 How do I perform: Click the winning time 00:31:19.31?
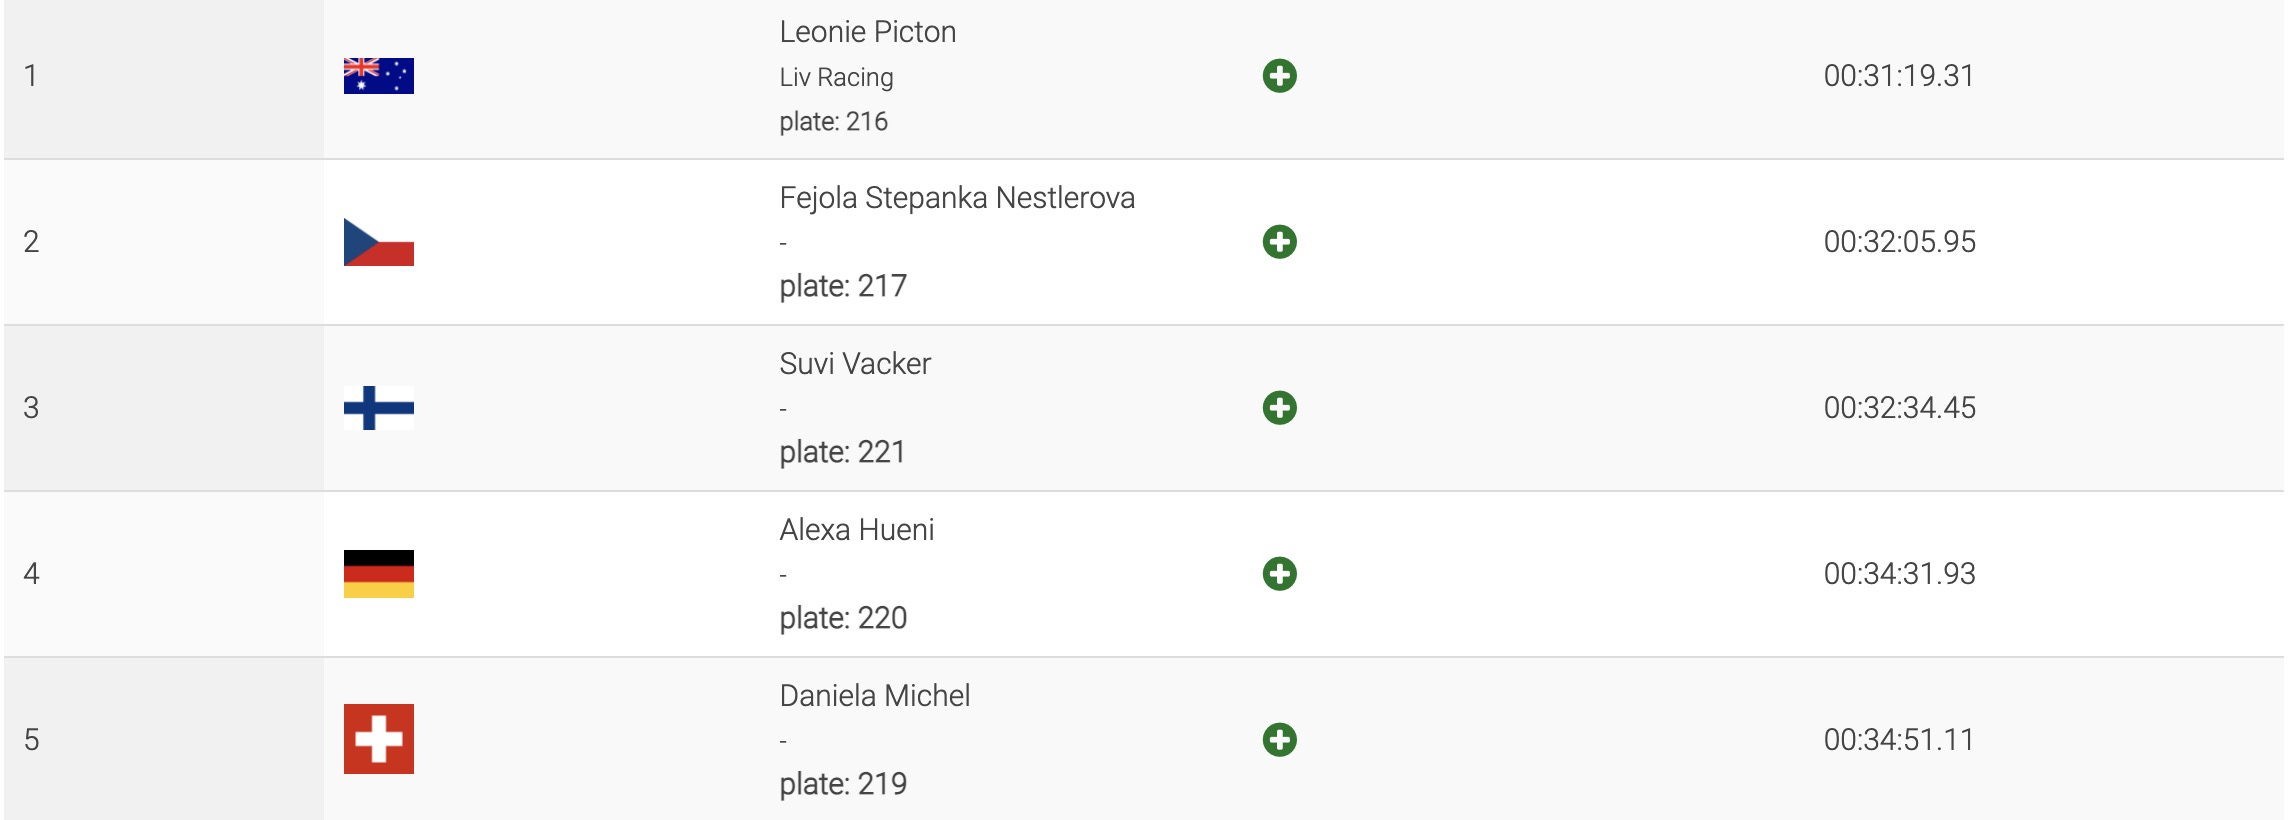[1898, 76]
